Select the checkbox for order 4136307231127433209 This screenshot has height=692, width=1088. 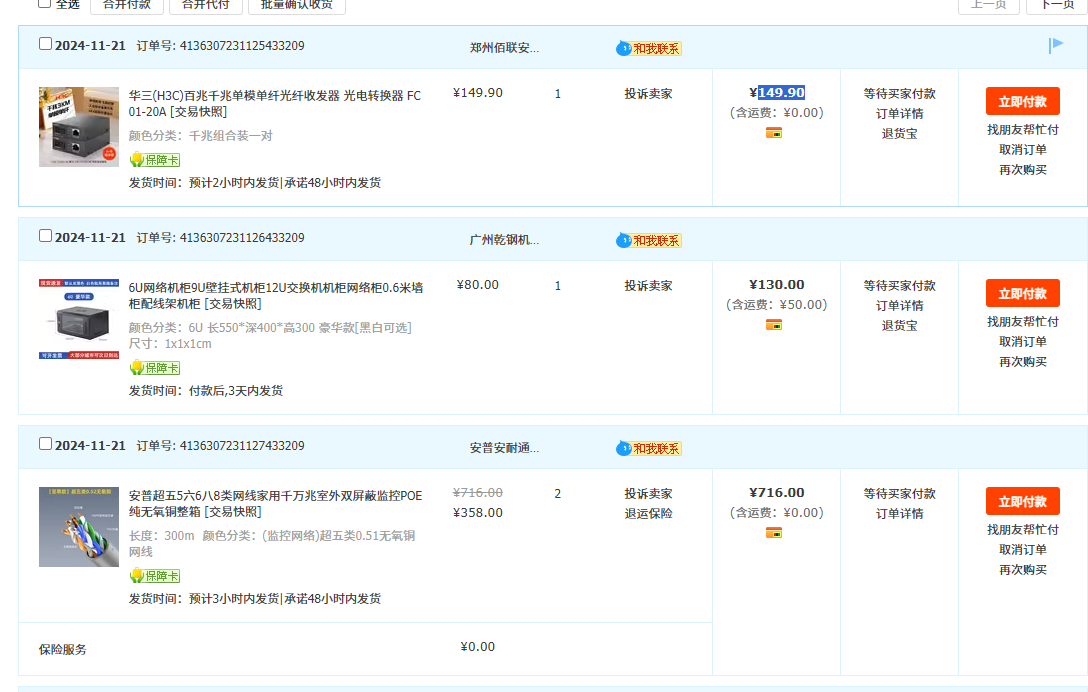pyautogui.click(x=45, y=444)
